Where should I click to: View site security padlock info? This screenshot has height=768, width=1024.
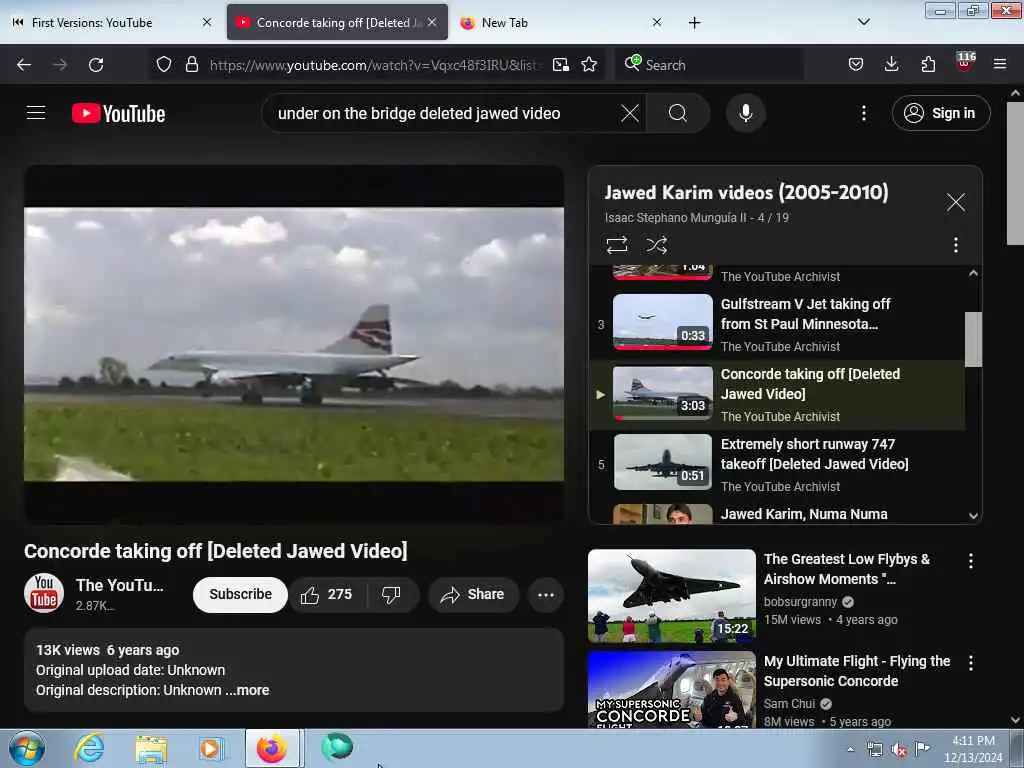point(191,65)
